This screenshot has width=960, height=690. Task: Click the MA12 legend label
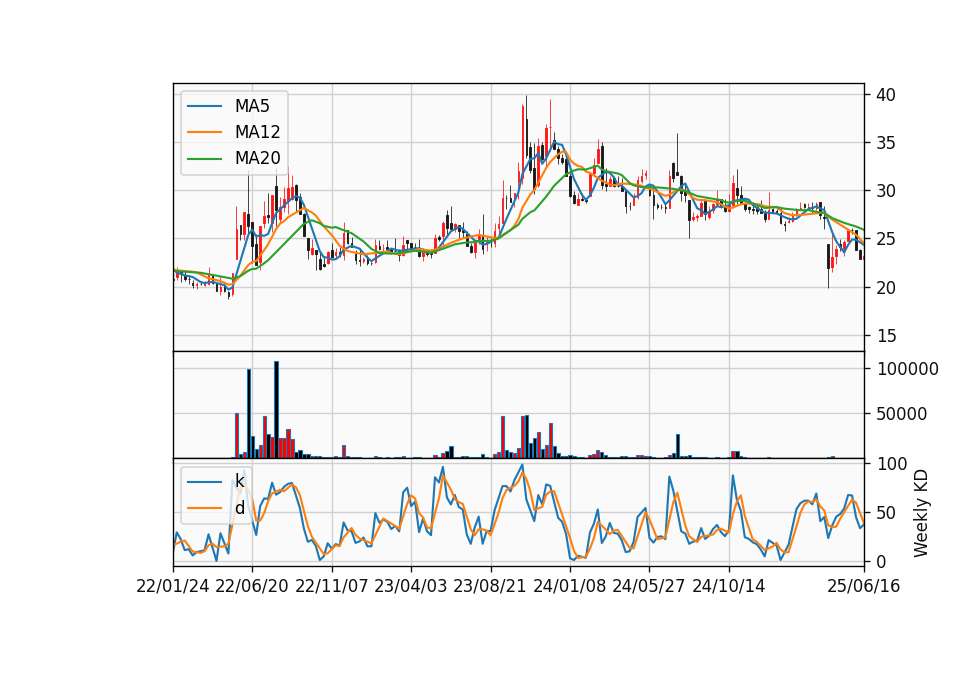point(257,132)
